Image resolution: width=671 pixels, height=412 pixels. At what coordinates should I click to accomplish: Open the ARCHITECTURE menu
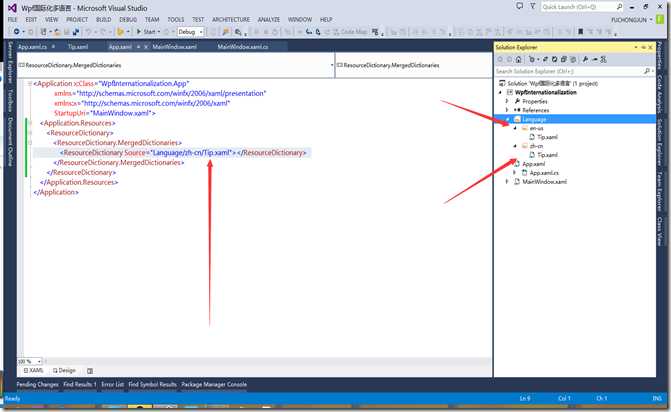coord(231,20)
